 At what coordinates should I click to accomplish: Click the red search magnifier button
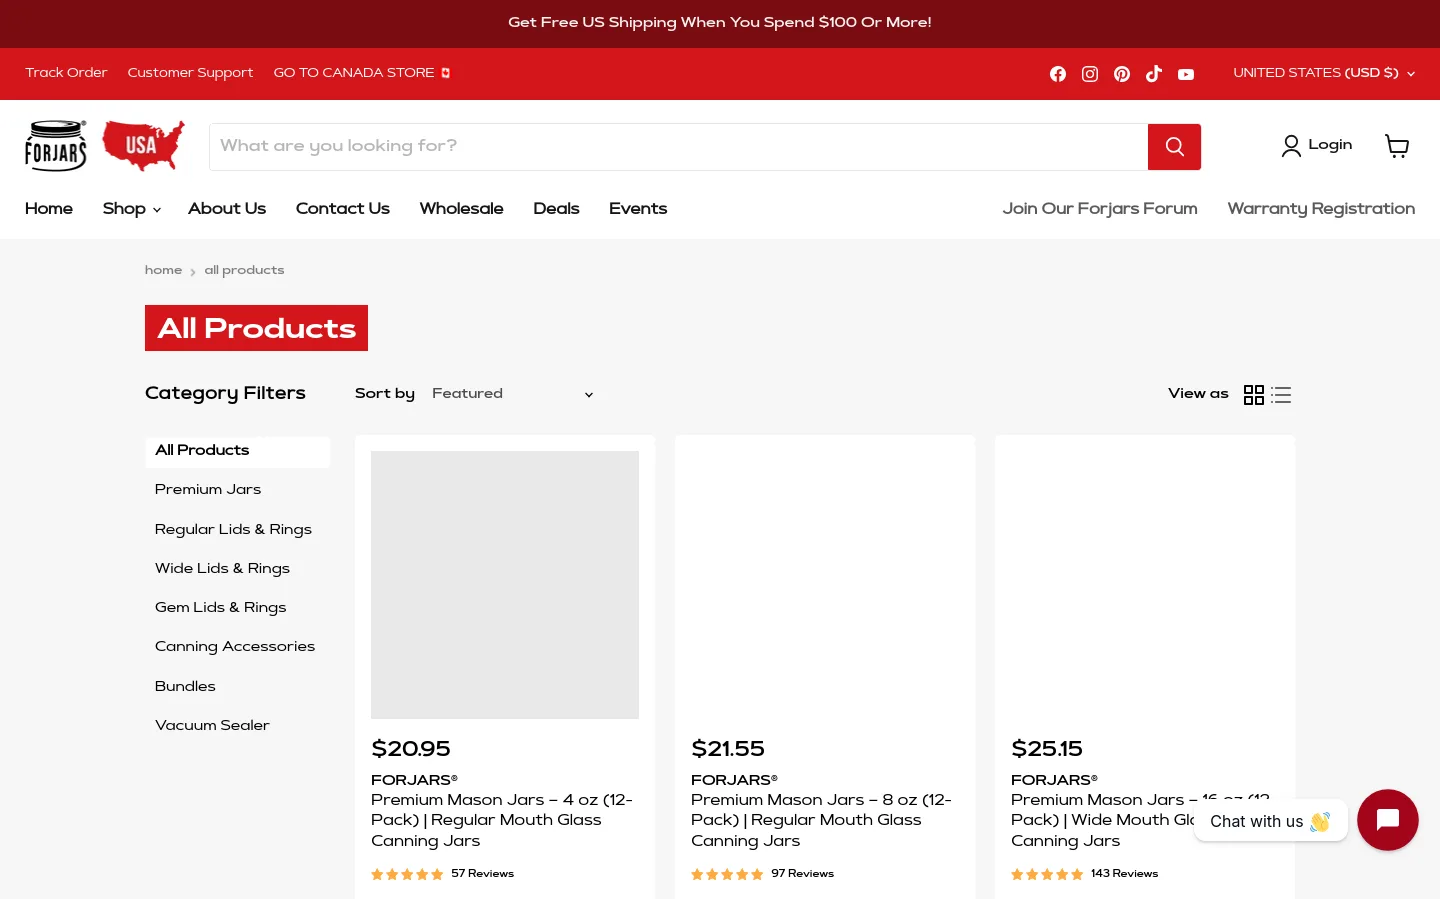(1175, 147)
